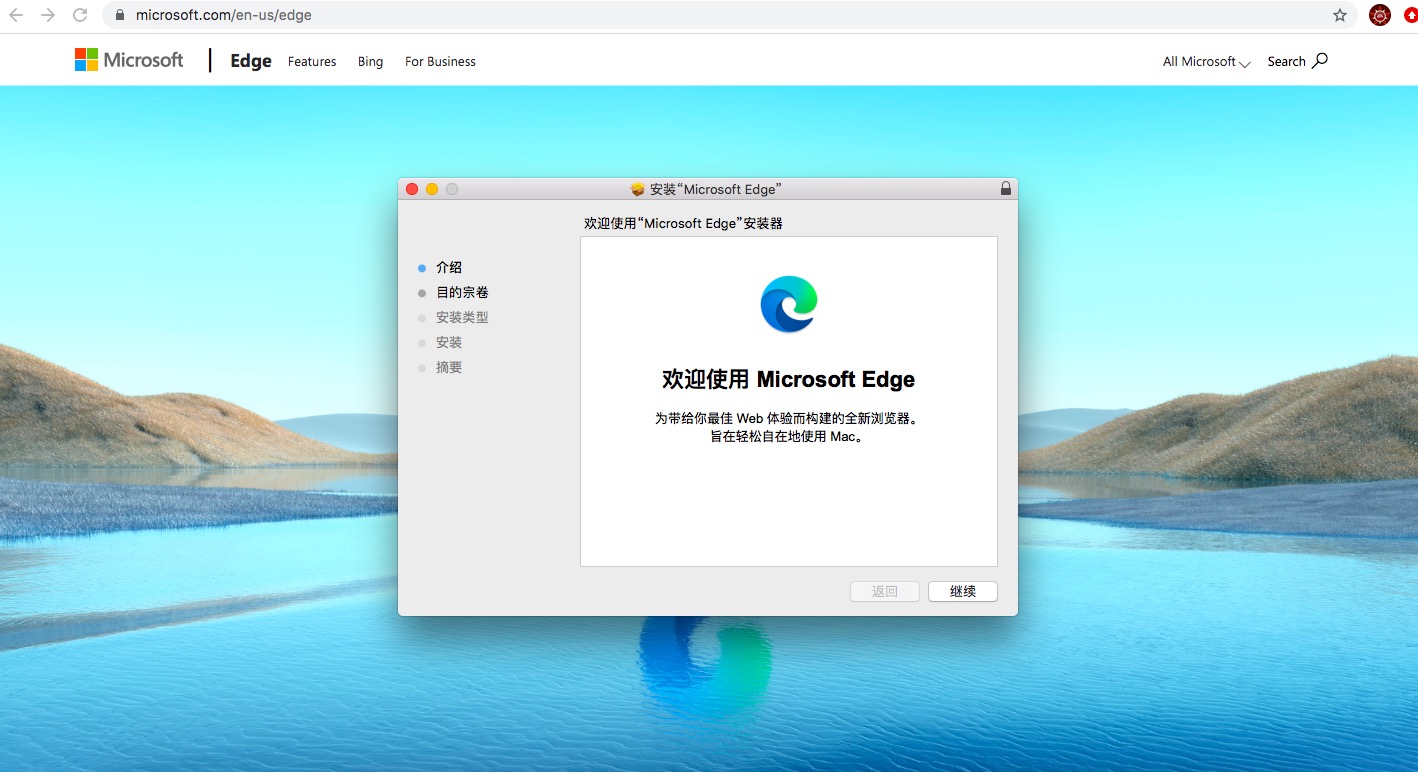
Task: Click the Microsoft logo
Action: point(129,60)
